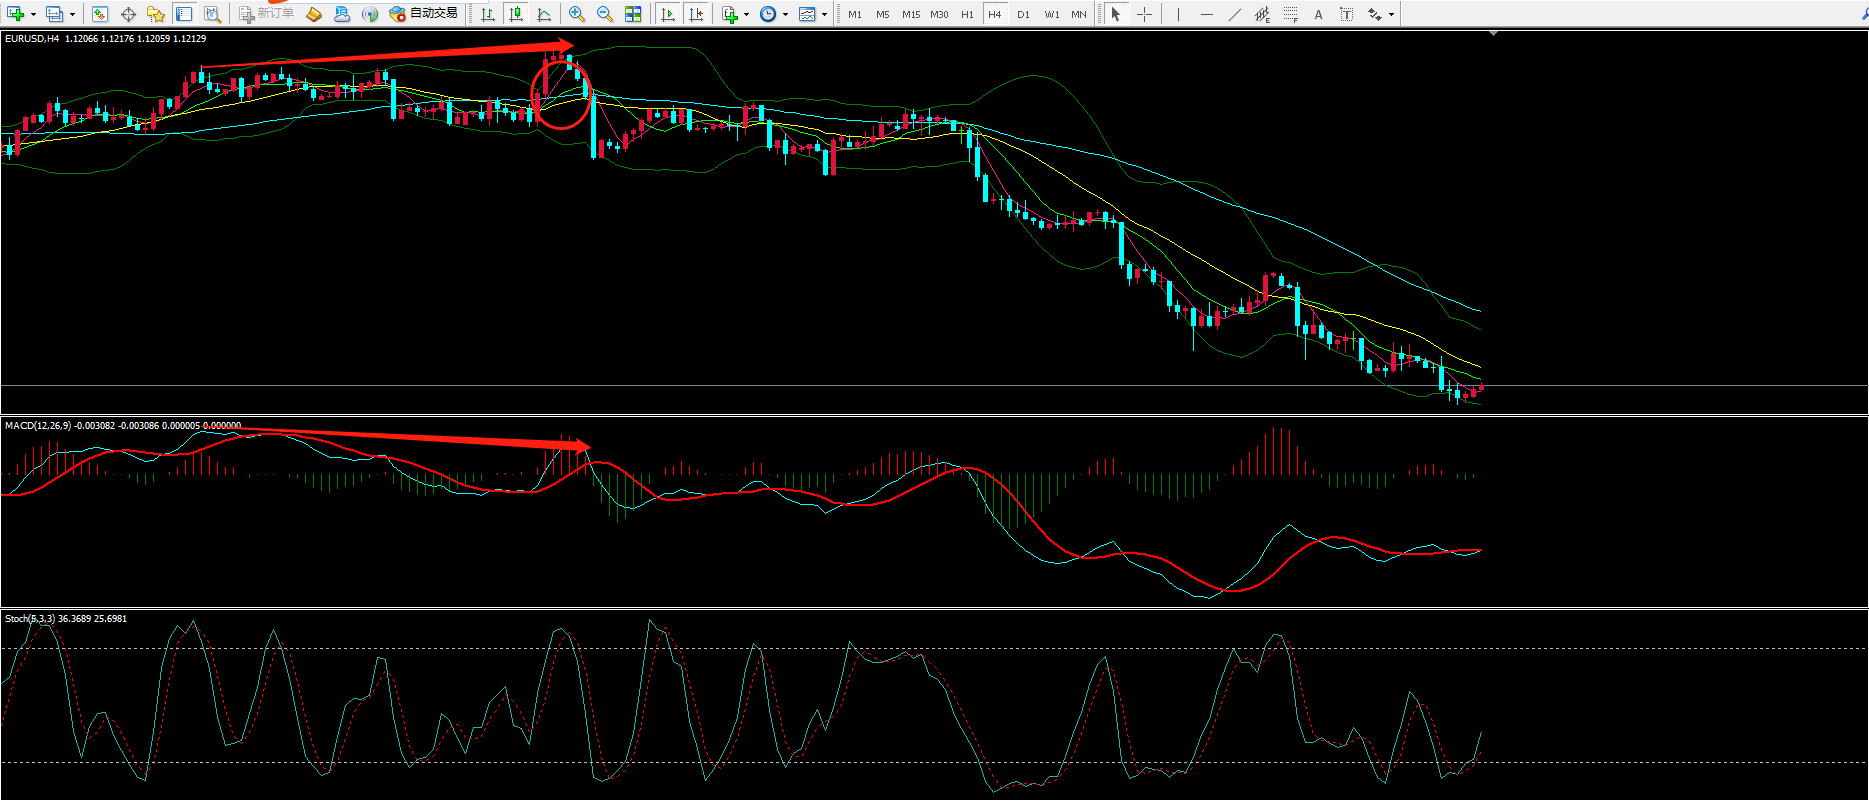Open the indicators list dropdown arrow
The image size is (1869, 801).
pyautogui.click(x=746, y=14)
